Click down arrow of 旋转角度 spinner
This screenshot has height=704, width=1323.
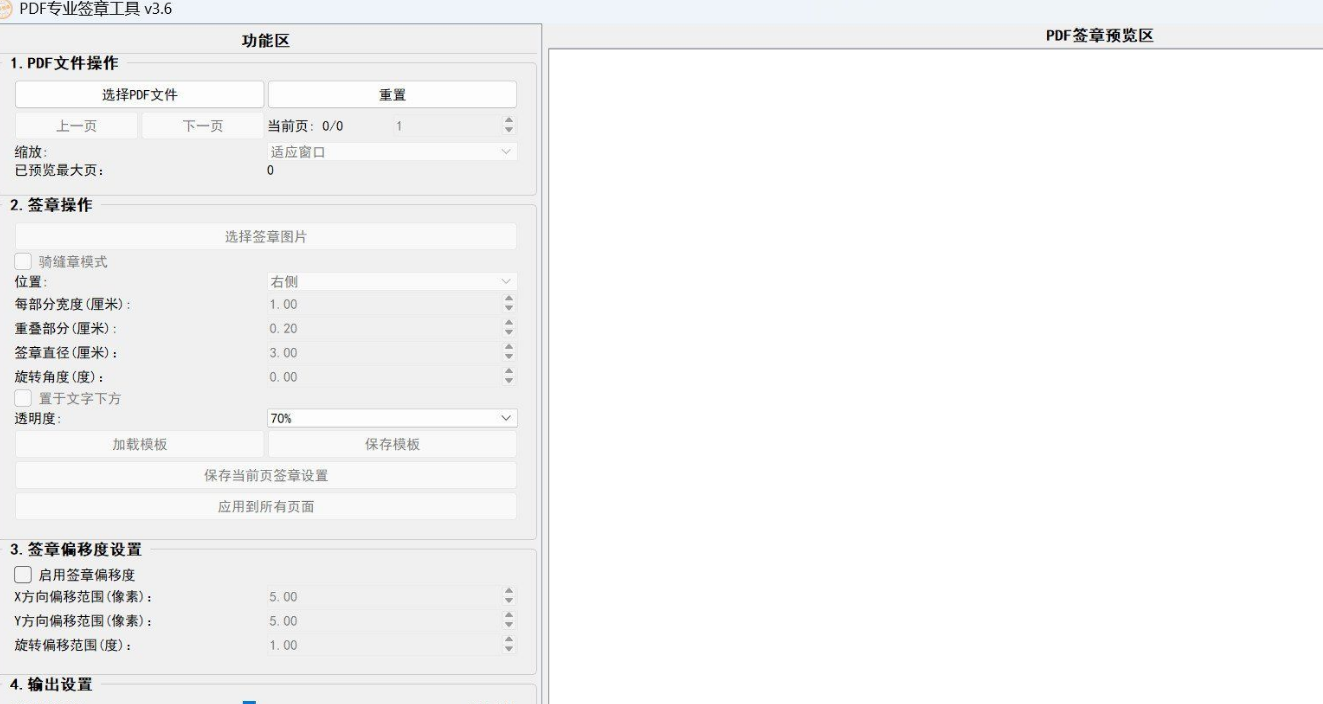(508, 381)
